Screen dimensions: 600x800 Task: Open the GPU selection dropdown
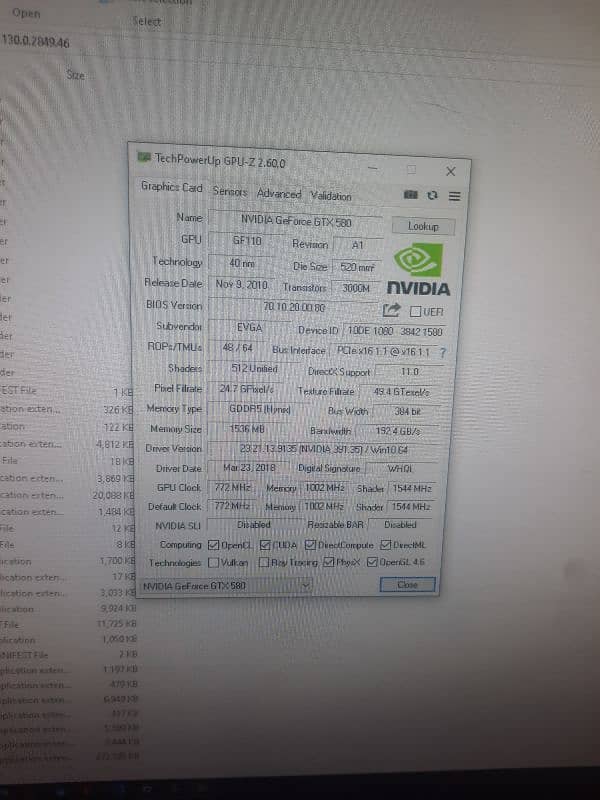pos(225,586)
